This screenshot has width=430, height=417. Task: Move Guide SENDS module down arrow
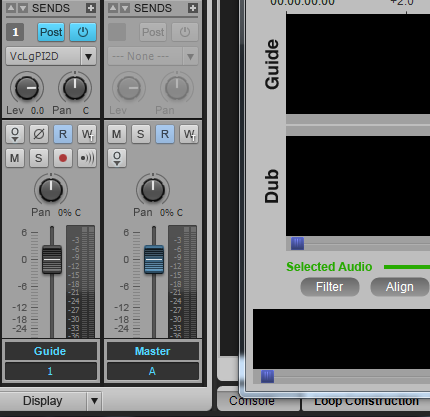coord(23,8)
